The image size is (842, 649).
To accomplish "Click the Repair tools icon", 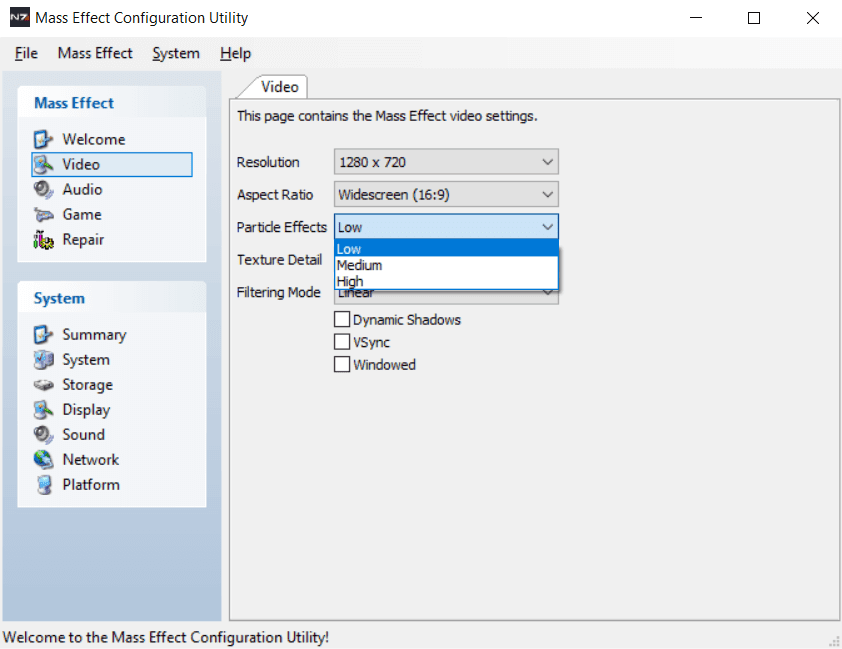I will (43, 239).
